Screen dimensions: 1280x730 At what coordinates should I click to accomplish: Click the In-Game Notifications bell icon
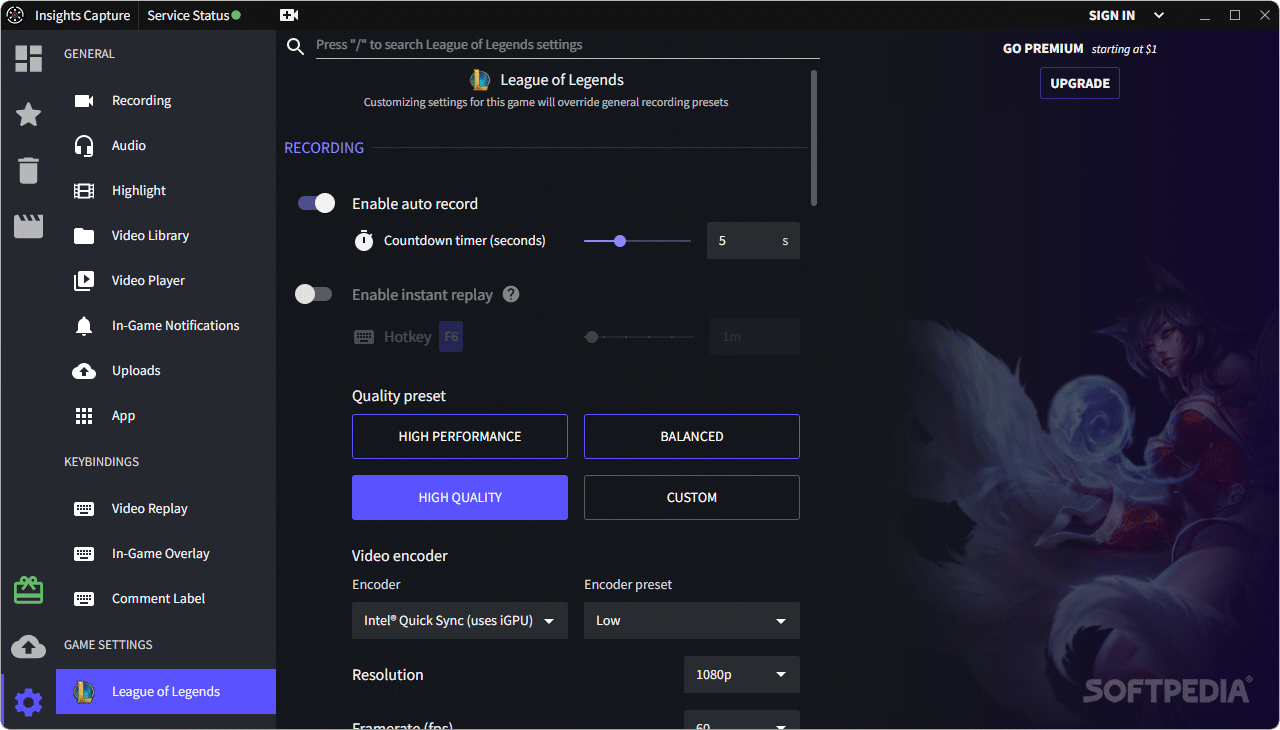(x=84, y=326)
